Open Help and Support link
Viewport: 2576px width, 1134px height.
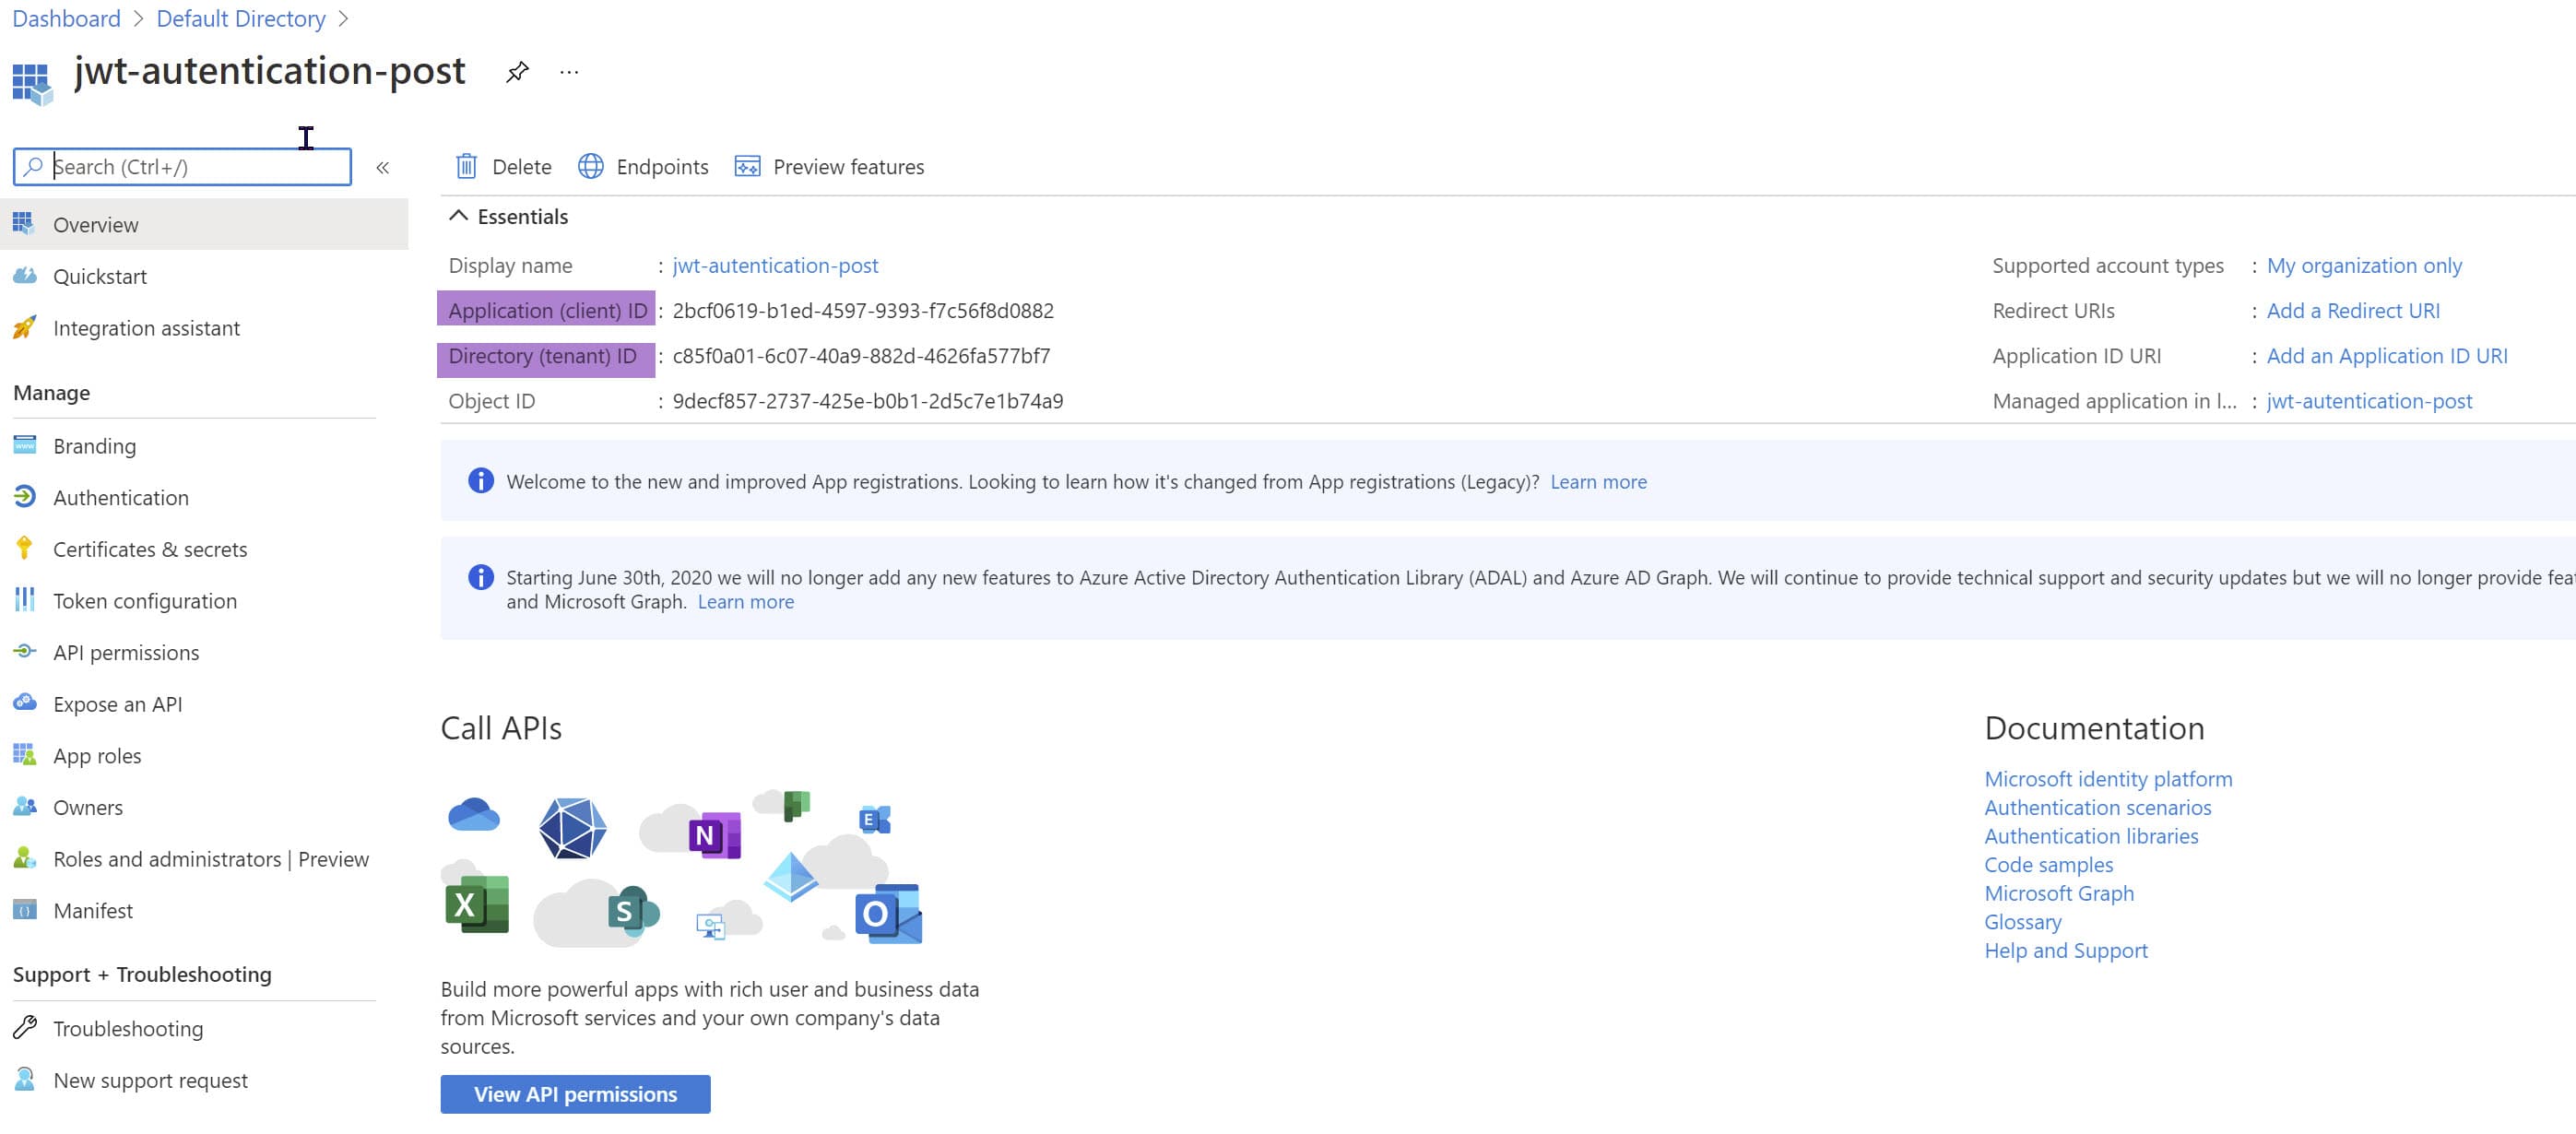click(2065, 950)
